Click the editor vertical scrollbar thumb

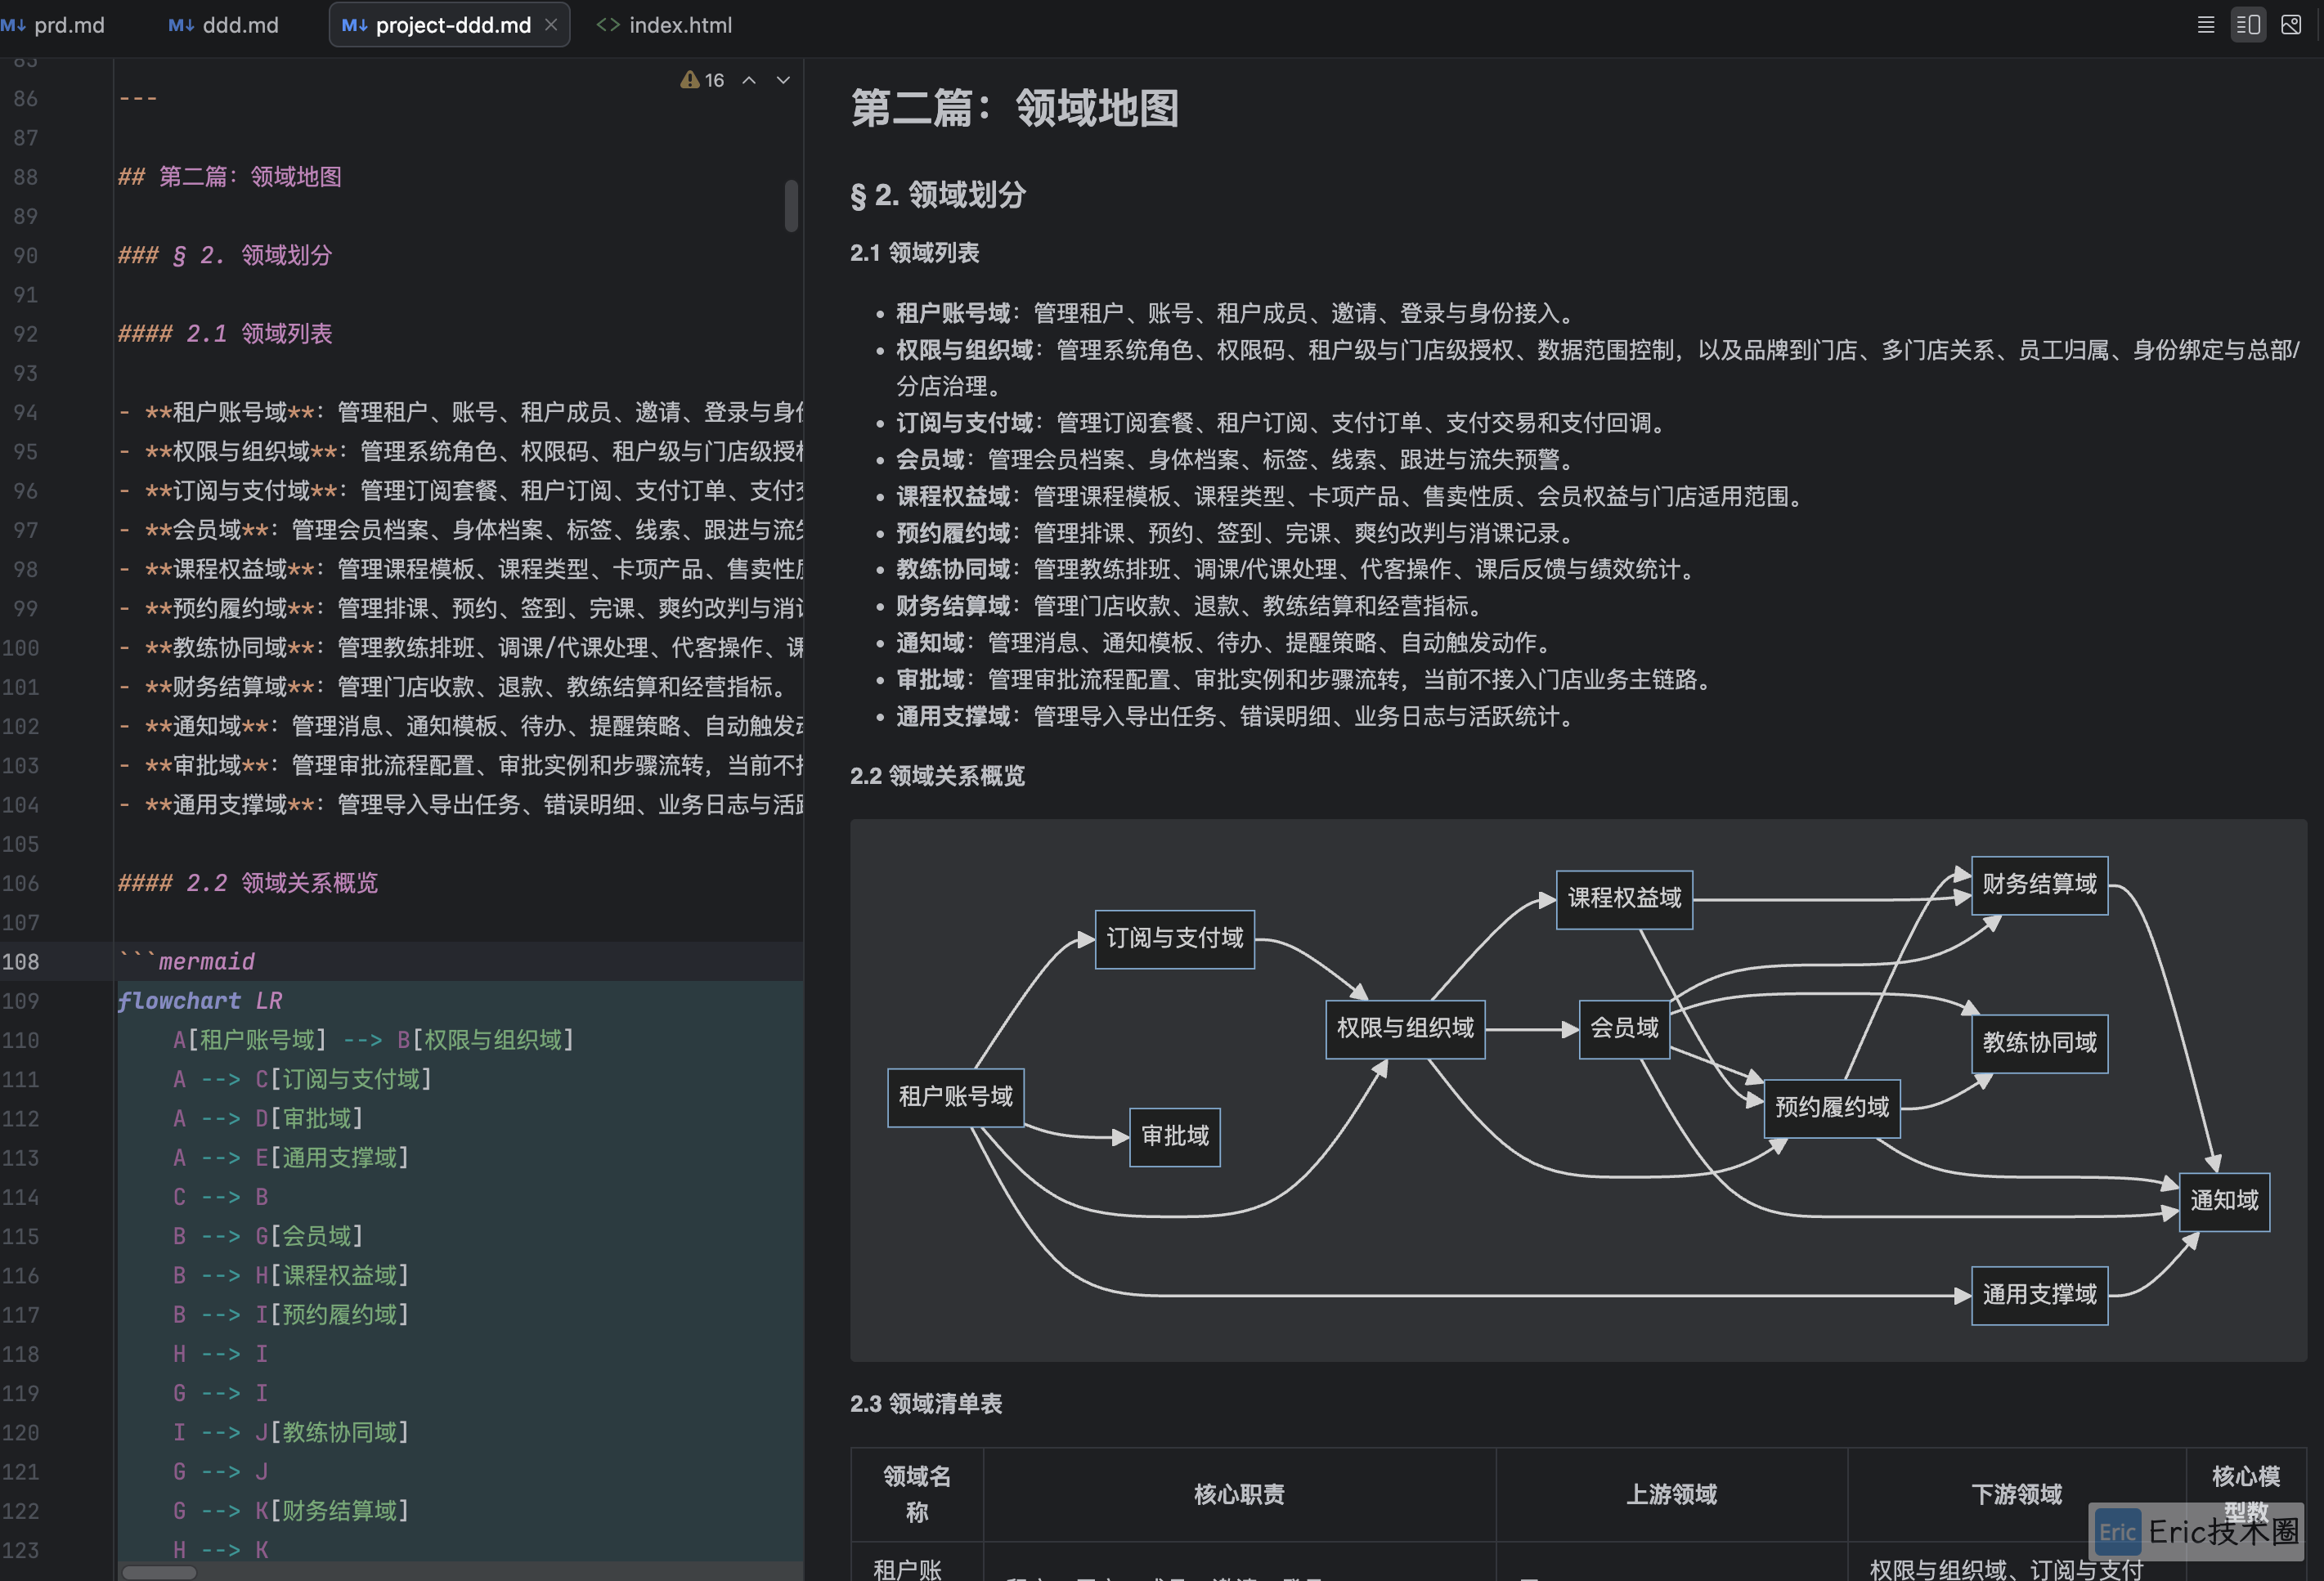[792, 205]
